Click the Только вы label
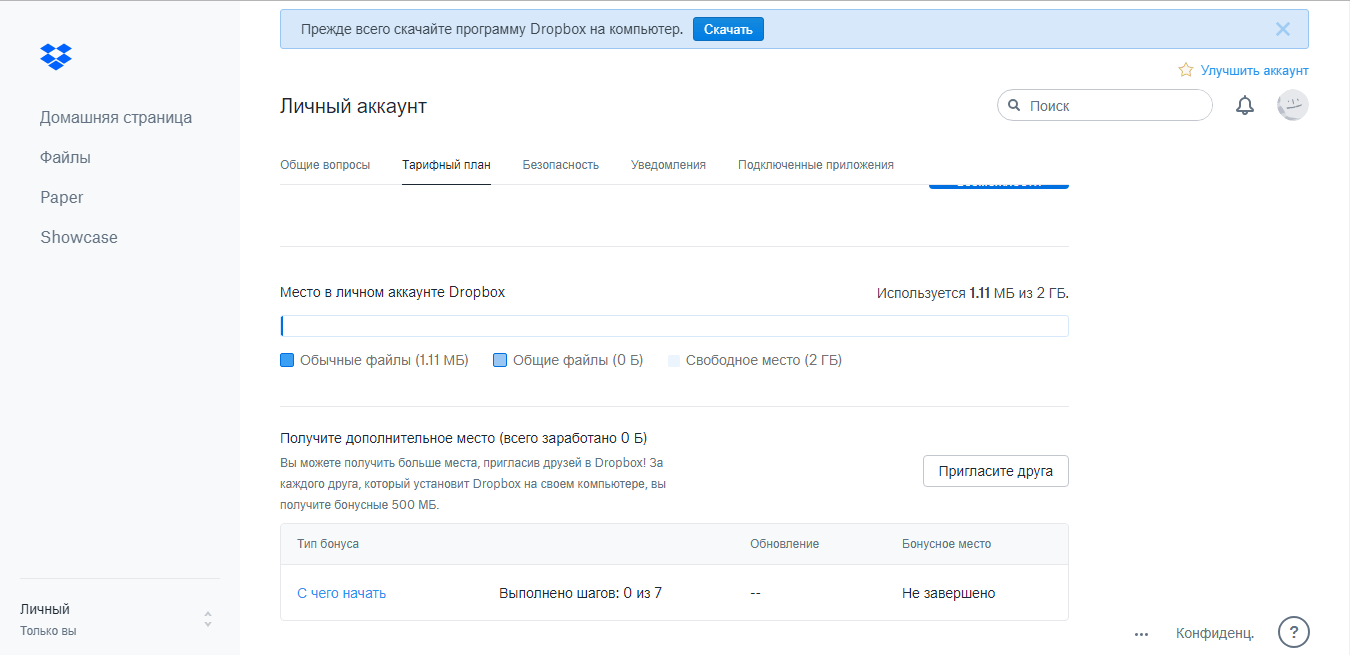Image resolution: width=1350 pixels, height=655 pixels. point(48,631)
